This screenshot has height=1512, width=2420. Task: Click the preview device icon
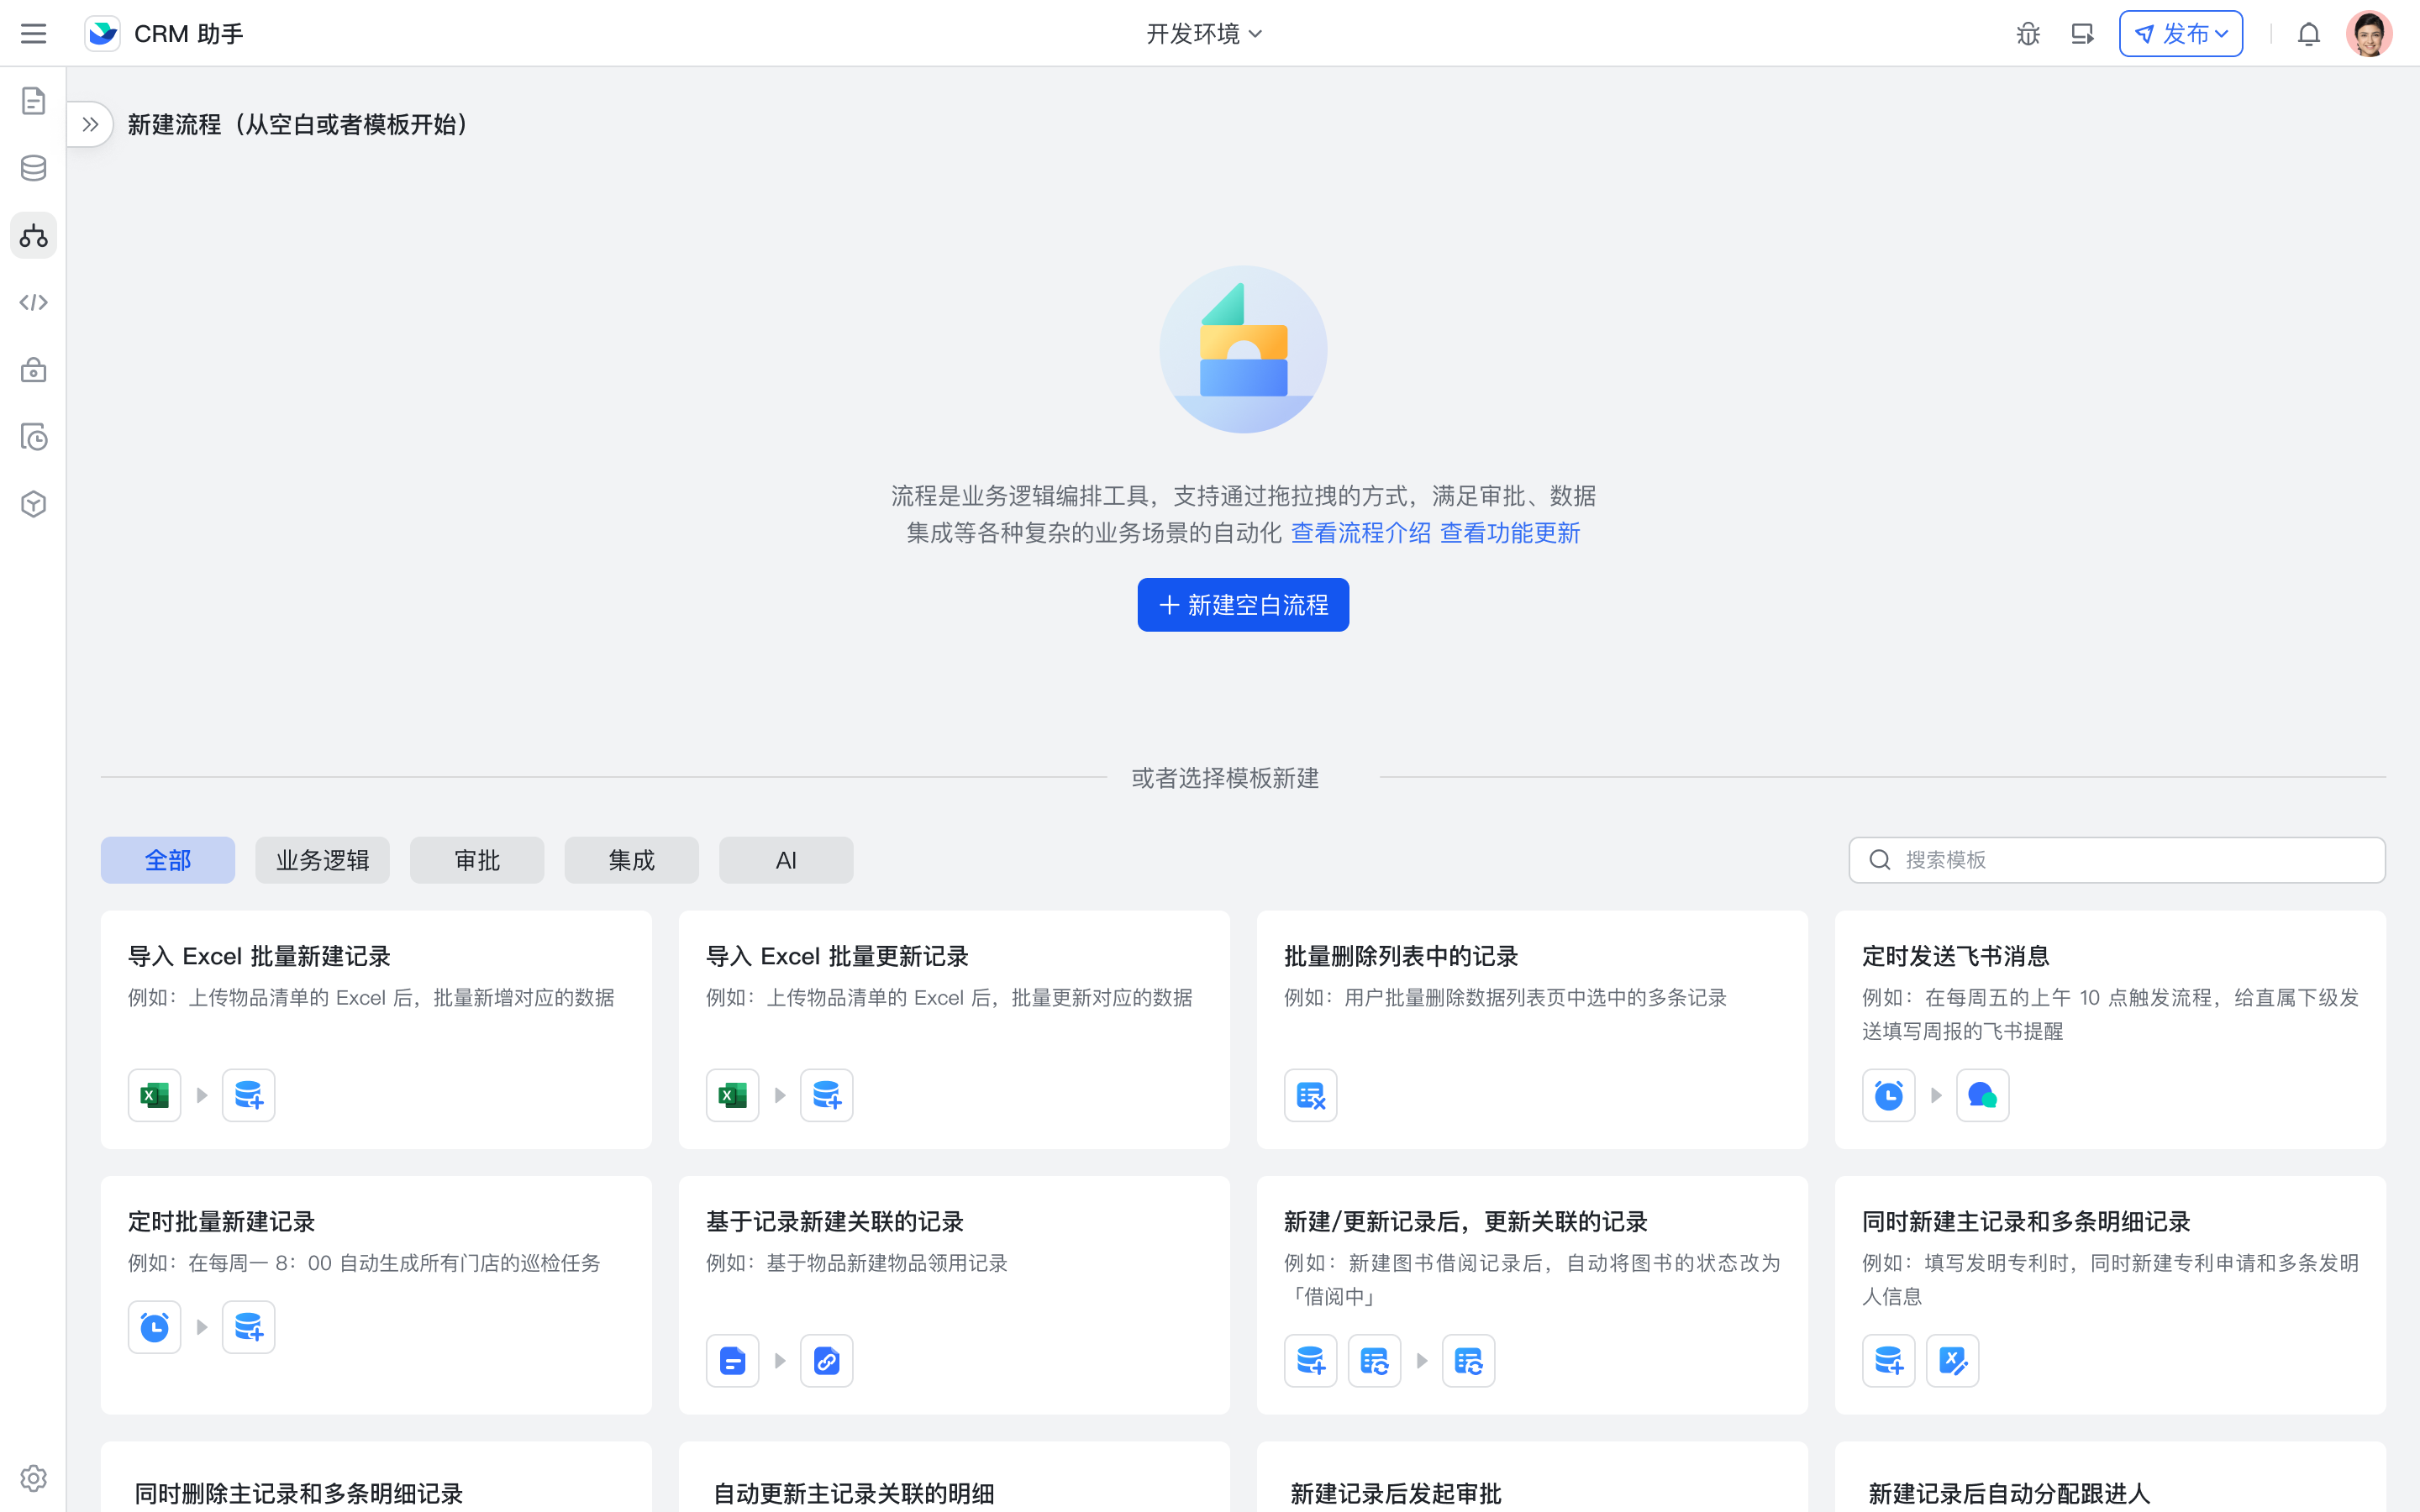tap(2082, 34)
